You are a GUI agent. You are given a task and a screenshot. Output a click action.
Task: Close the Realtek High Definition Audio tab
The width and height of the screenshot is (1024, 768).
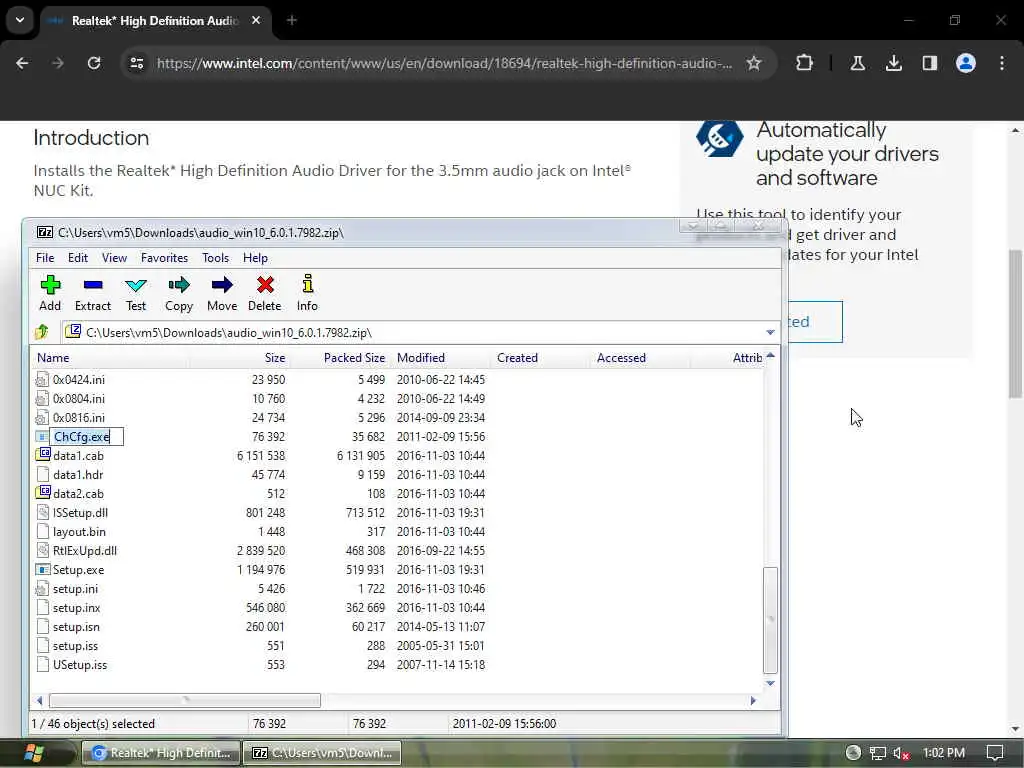[256, 21]
